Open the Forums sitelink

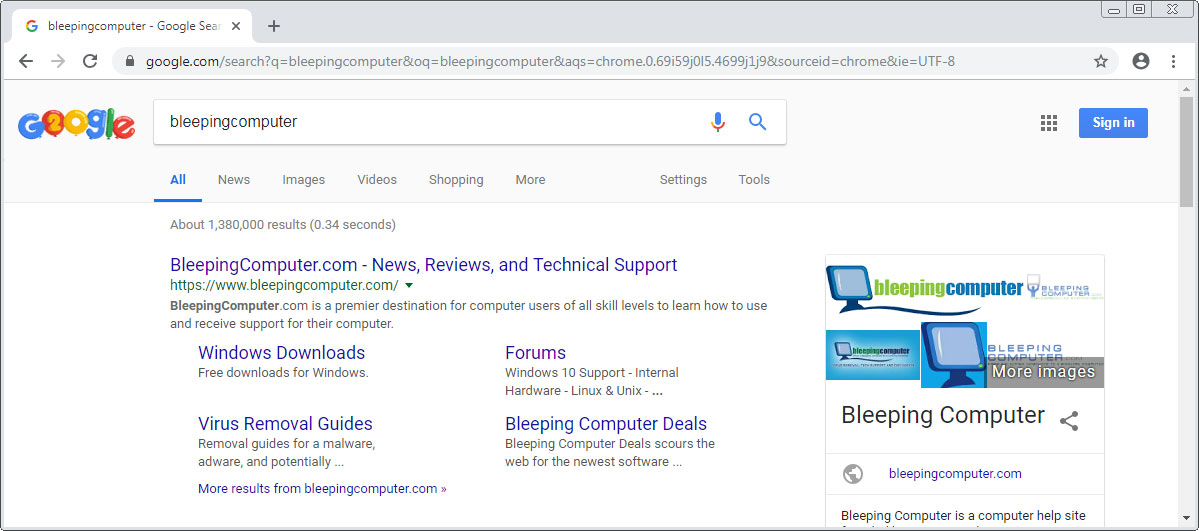(535, 353)
